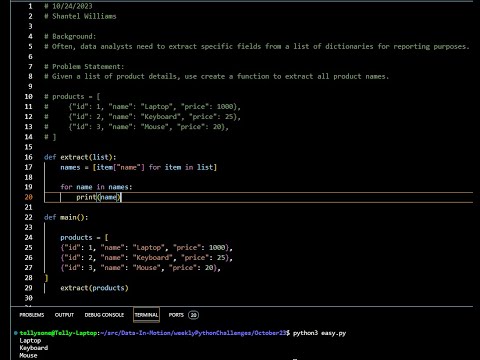Screen dimensions: 480x360
Task: Click the 'for name in names:' line
Action: [96, 187]
